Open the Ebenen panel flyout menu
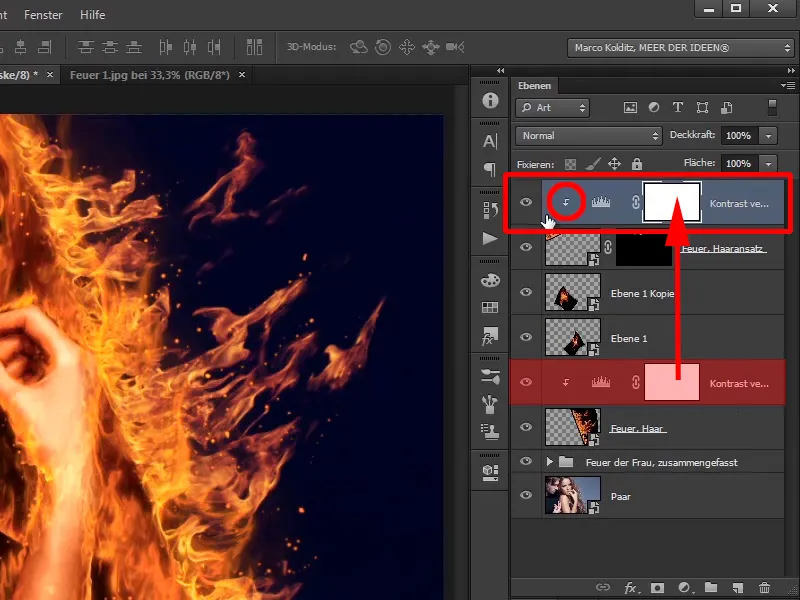800x600 pixels. [788, 85]
